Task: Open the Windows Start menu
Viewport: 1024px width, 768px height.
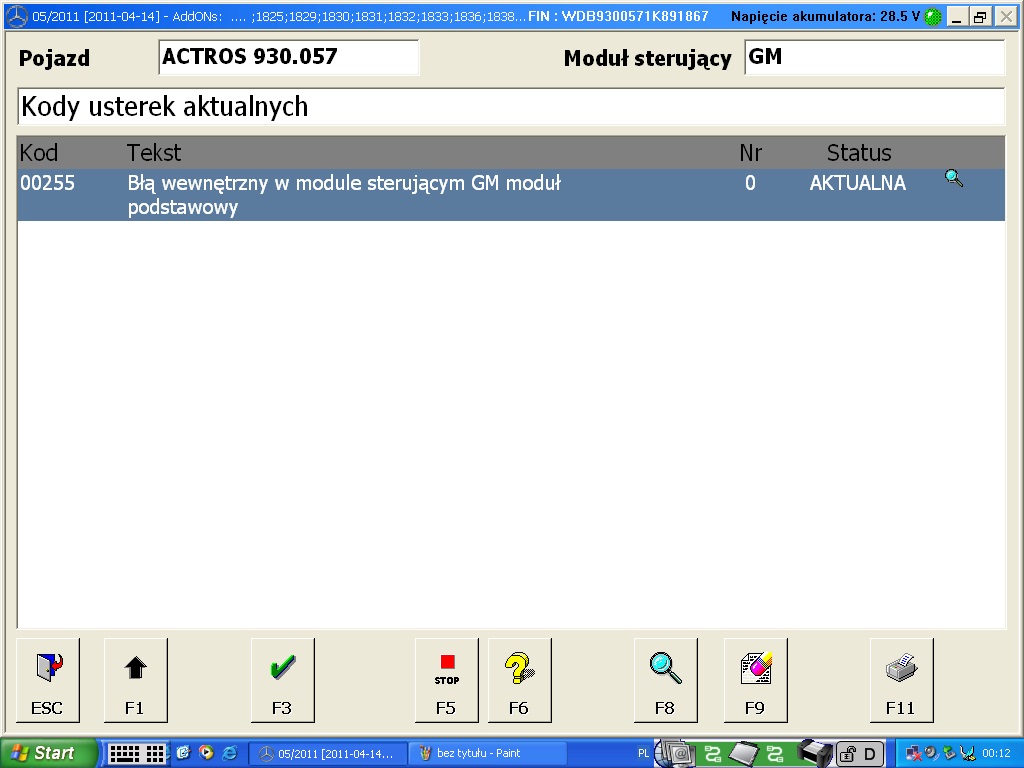Action: click(x=48, y=753)
